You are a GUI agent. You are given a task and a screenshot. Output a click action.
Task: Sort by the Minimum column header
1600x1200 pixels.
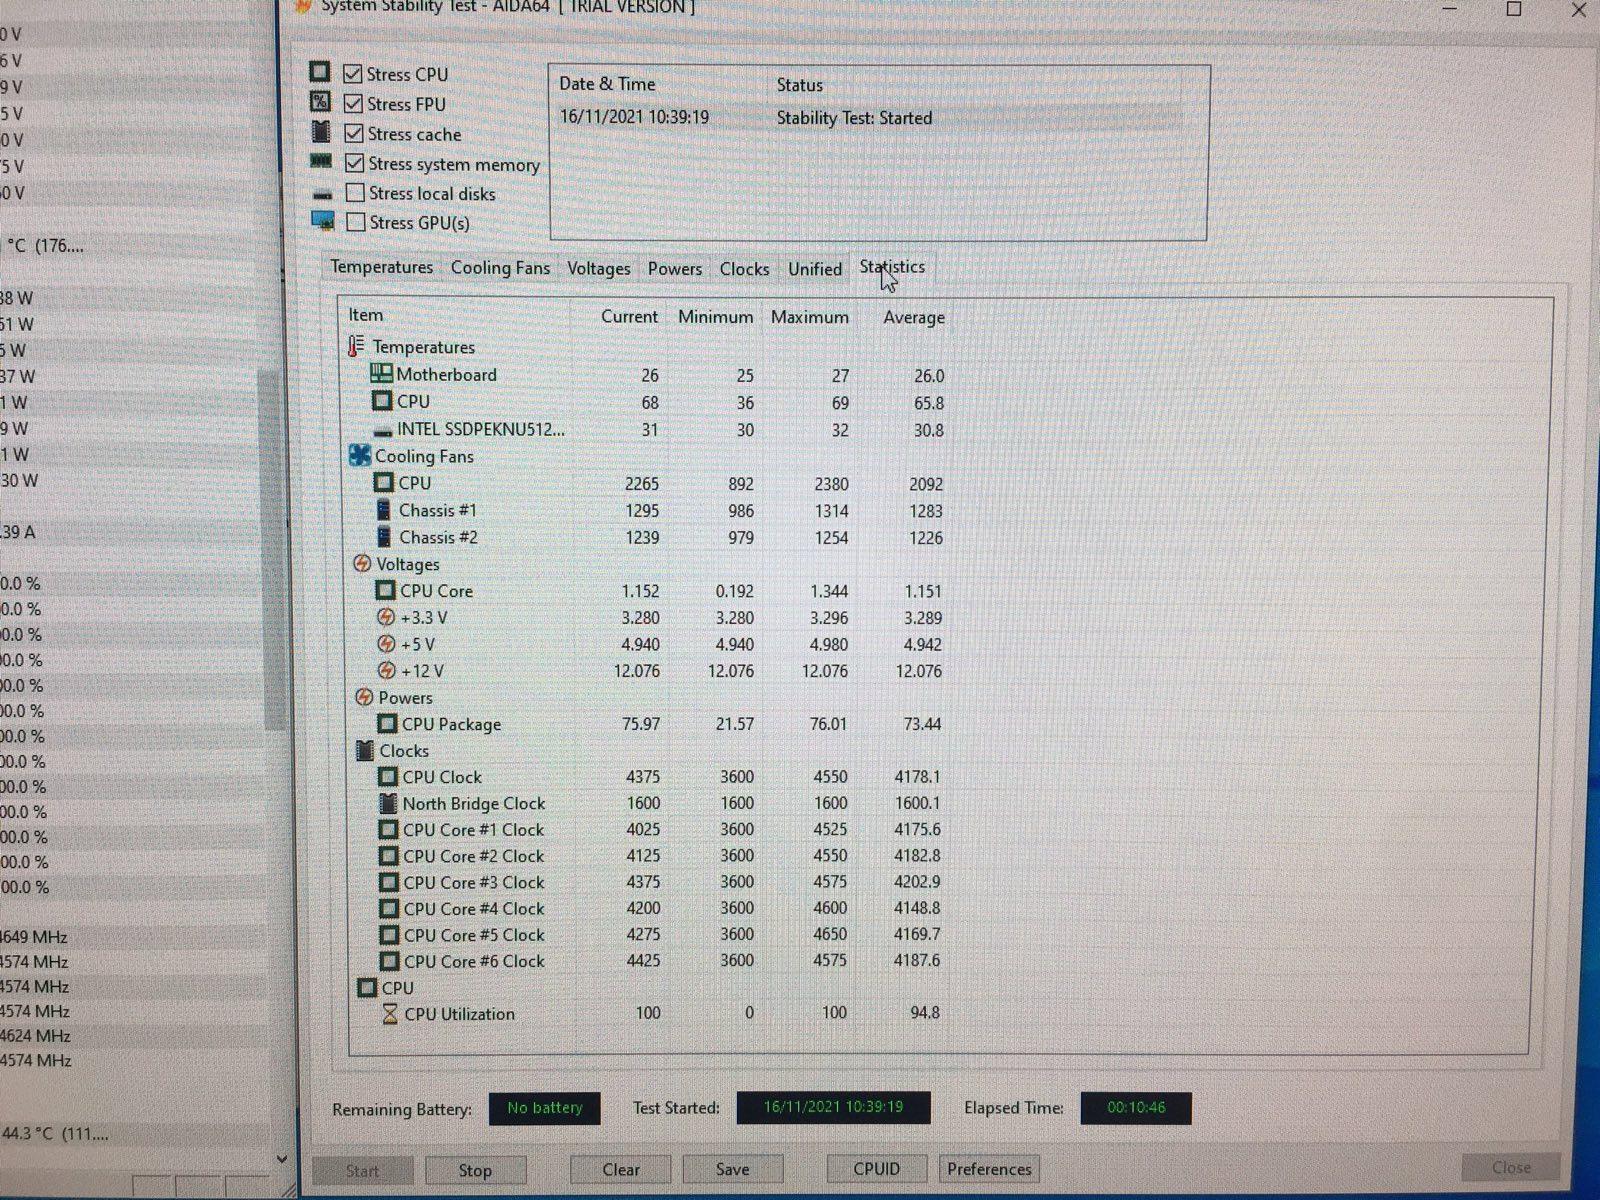click(x=715, y=317)
